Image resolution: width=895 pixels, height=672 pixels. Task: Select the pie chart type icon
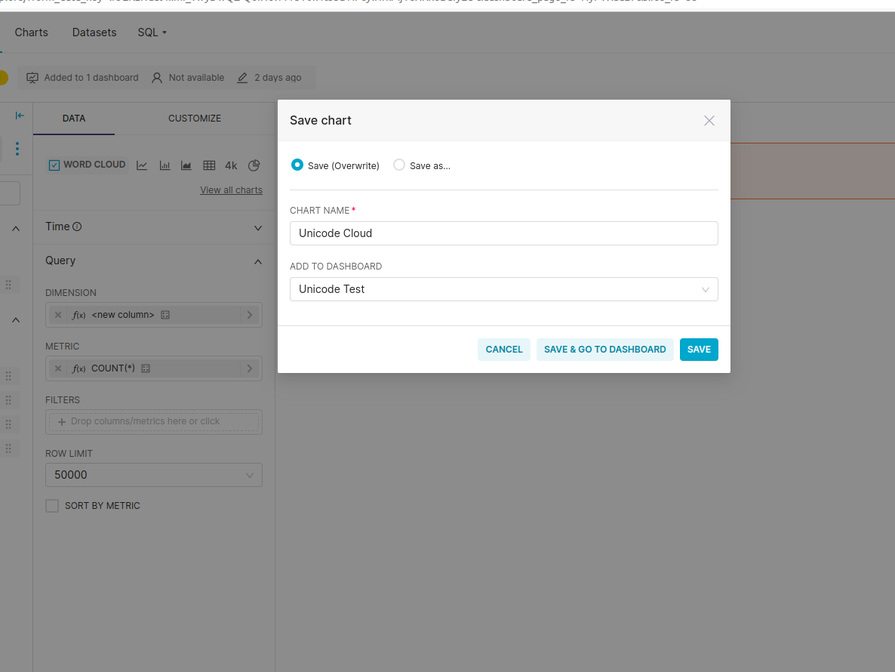point(254,166)
